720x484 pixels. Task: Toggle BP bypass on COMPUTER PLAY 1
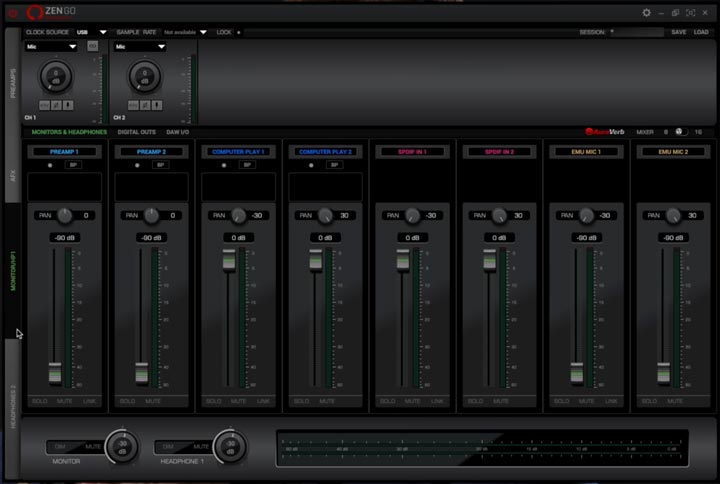pyautogui.click(x=247, y=164)
